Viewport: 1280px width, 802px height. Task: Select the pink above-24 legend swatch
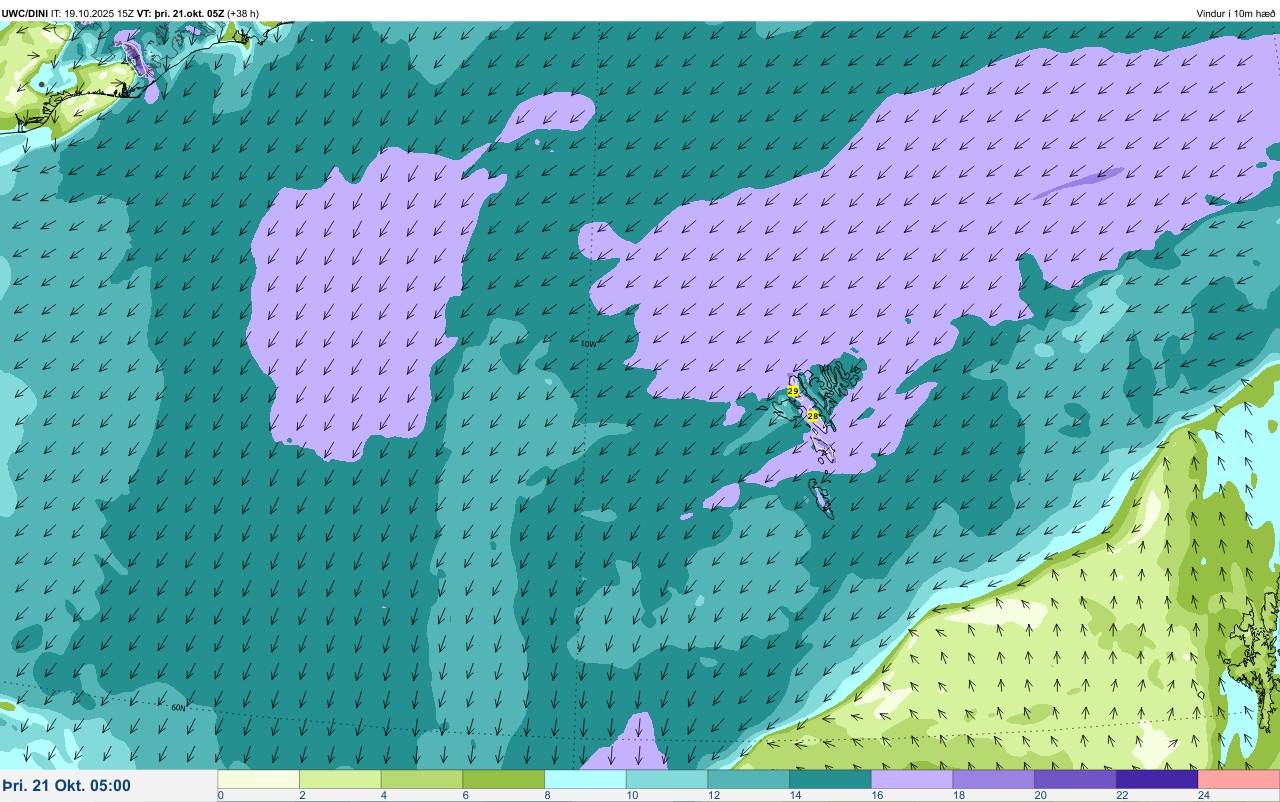tap(1239, 779)
